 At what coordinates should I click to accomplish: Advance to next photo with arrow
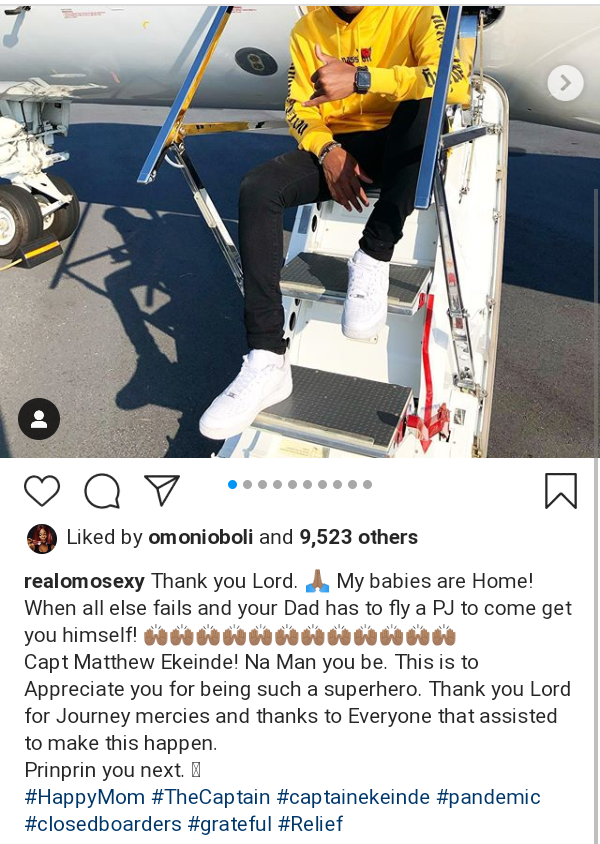tap(565, 83)
